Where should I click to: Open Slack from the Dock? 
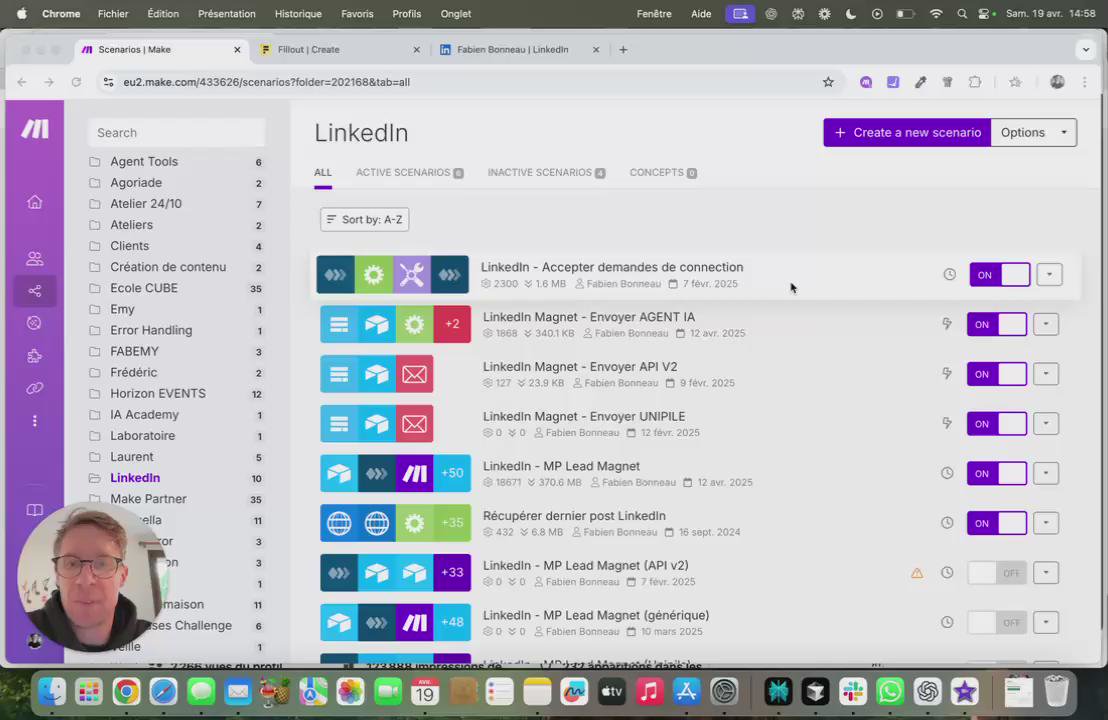(x=853, y=691)
